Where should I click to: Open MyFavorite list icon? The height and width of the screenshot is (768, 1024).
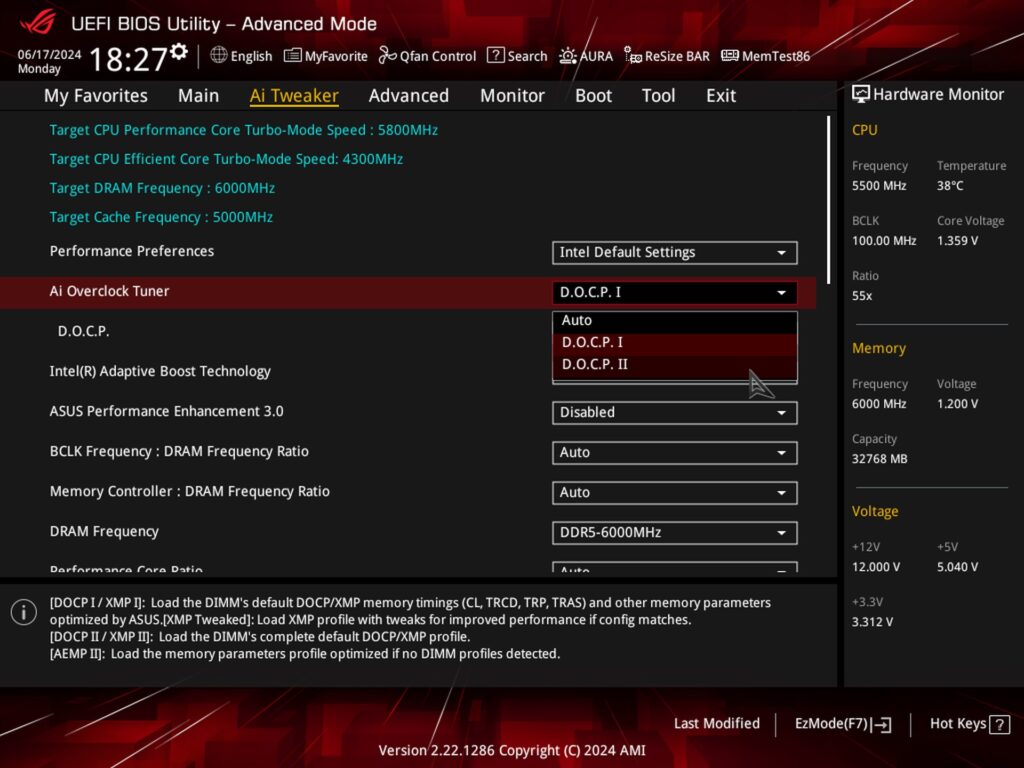[x=293, y=56]
